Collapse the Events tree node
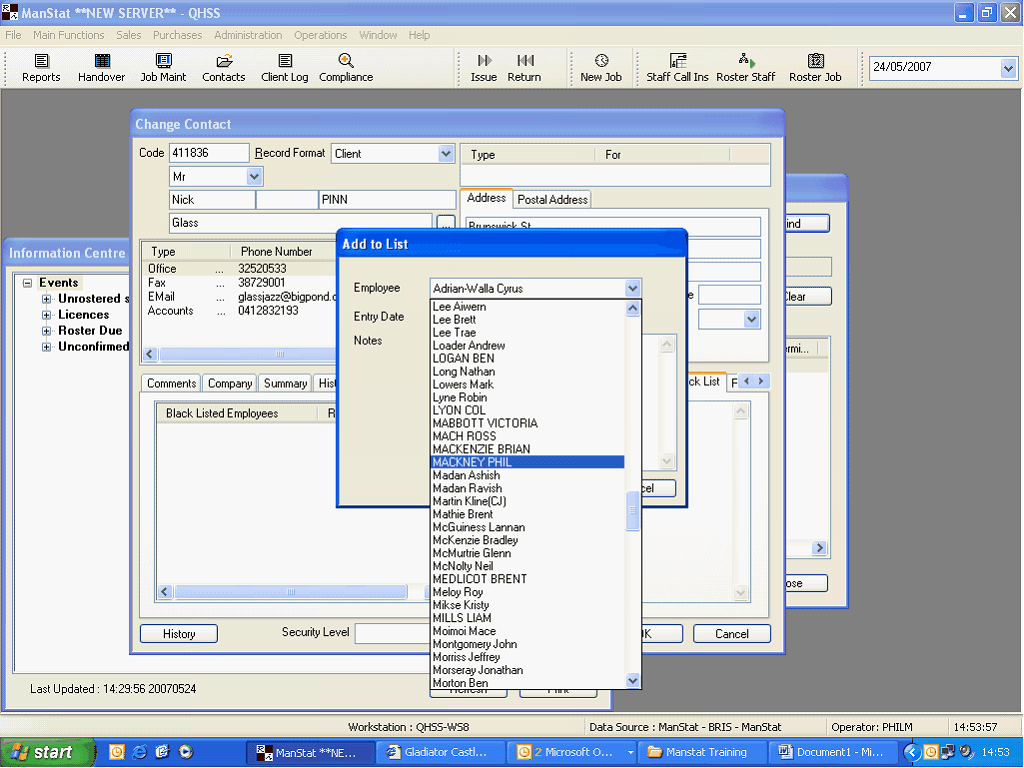 (x=28, y=283)
